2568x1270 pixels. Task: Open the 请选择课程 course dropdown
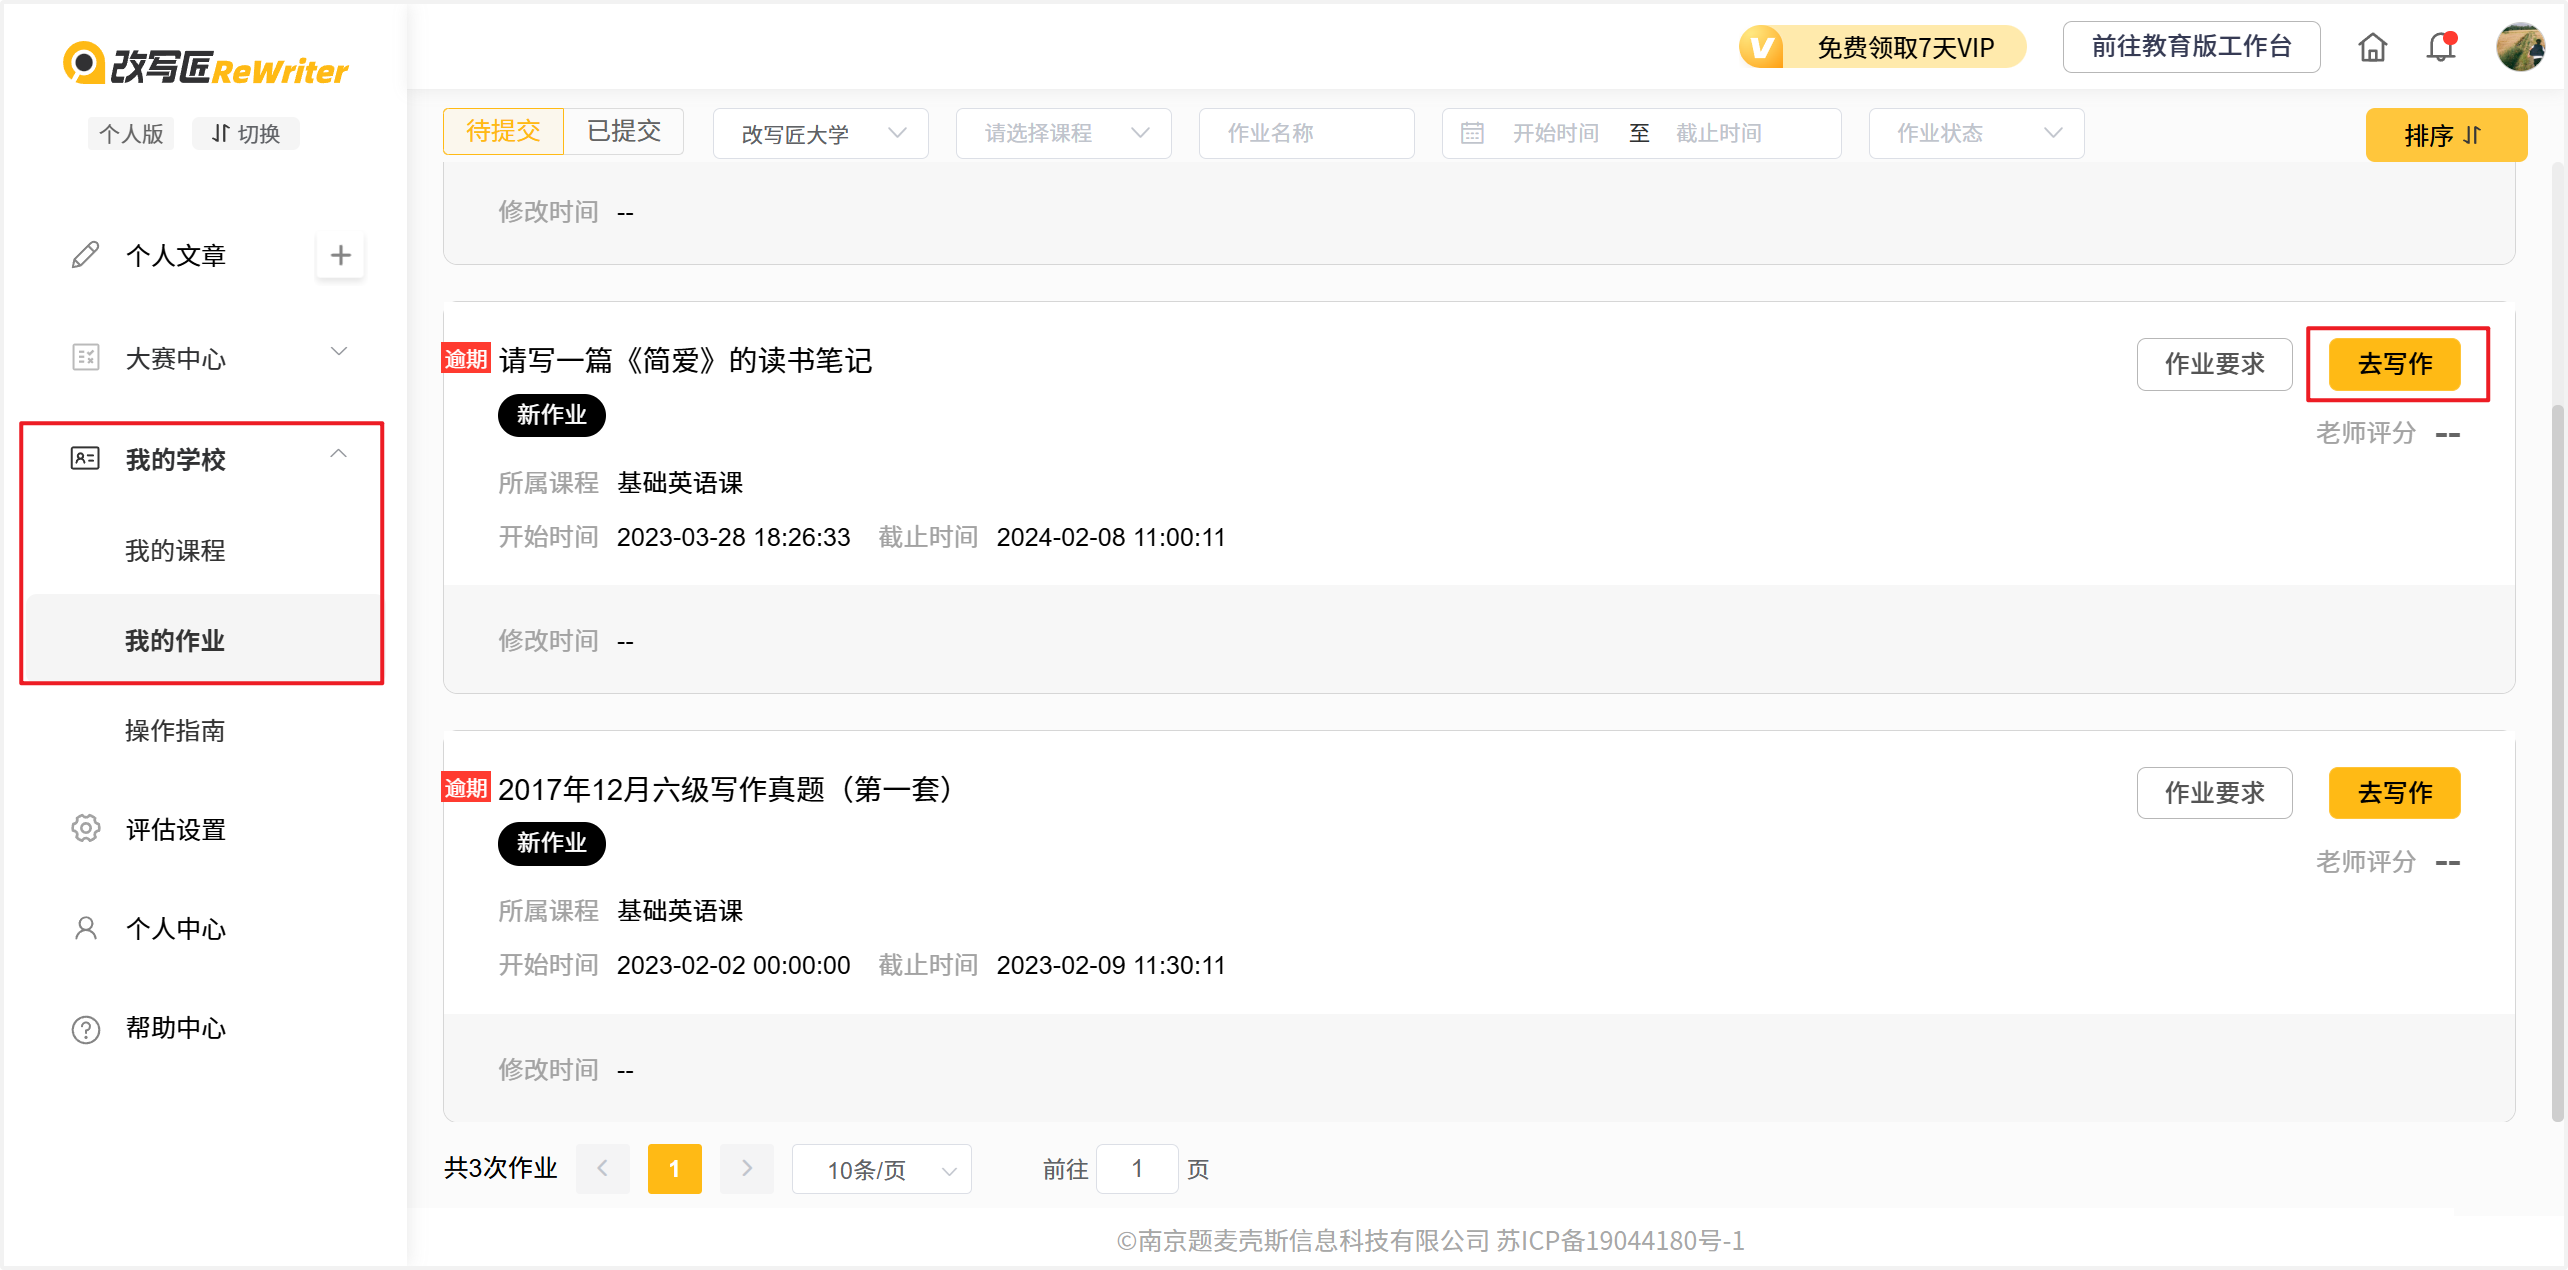(x=1063, y=133)
